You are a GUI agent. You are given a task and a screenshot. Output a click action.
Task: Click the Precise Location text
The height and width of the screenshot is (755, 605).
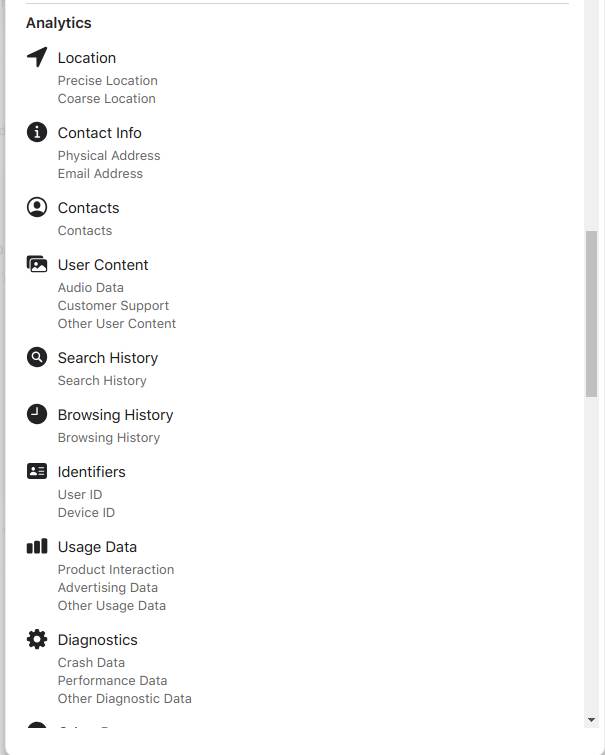[x=107, y=81]
